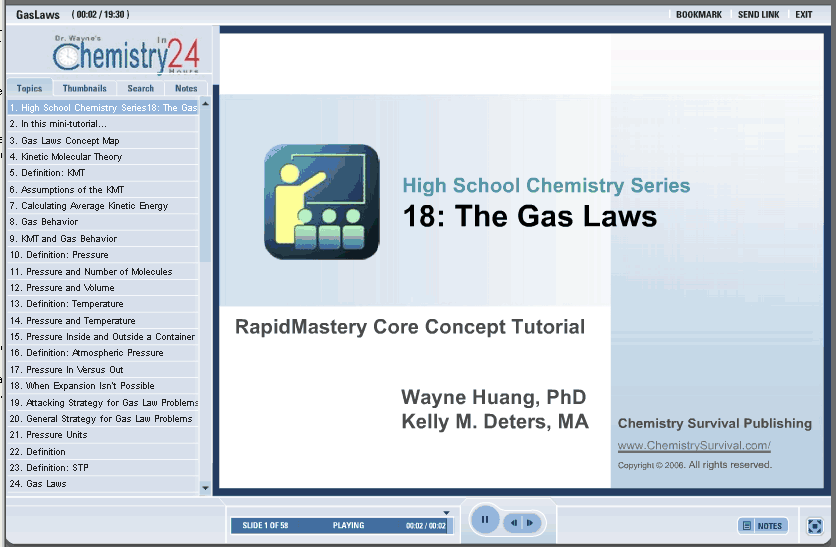
Task: Click SEND LINK in the top bar
Action: pos(758,15)
